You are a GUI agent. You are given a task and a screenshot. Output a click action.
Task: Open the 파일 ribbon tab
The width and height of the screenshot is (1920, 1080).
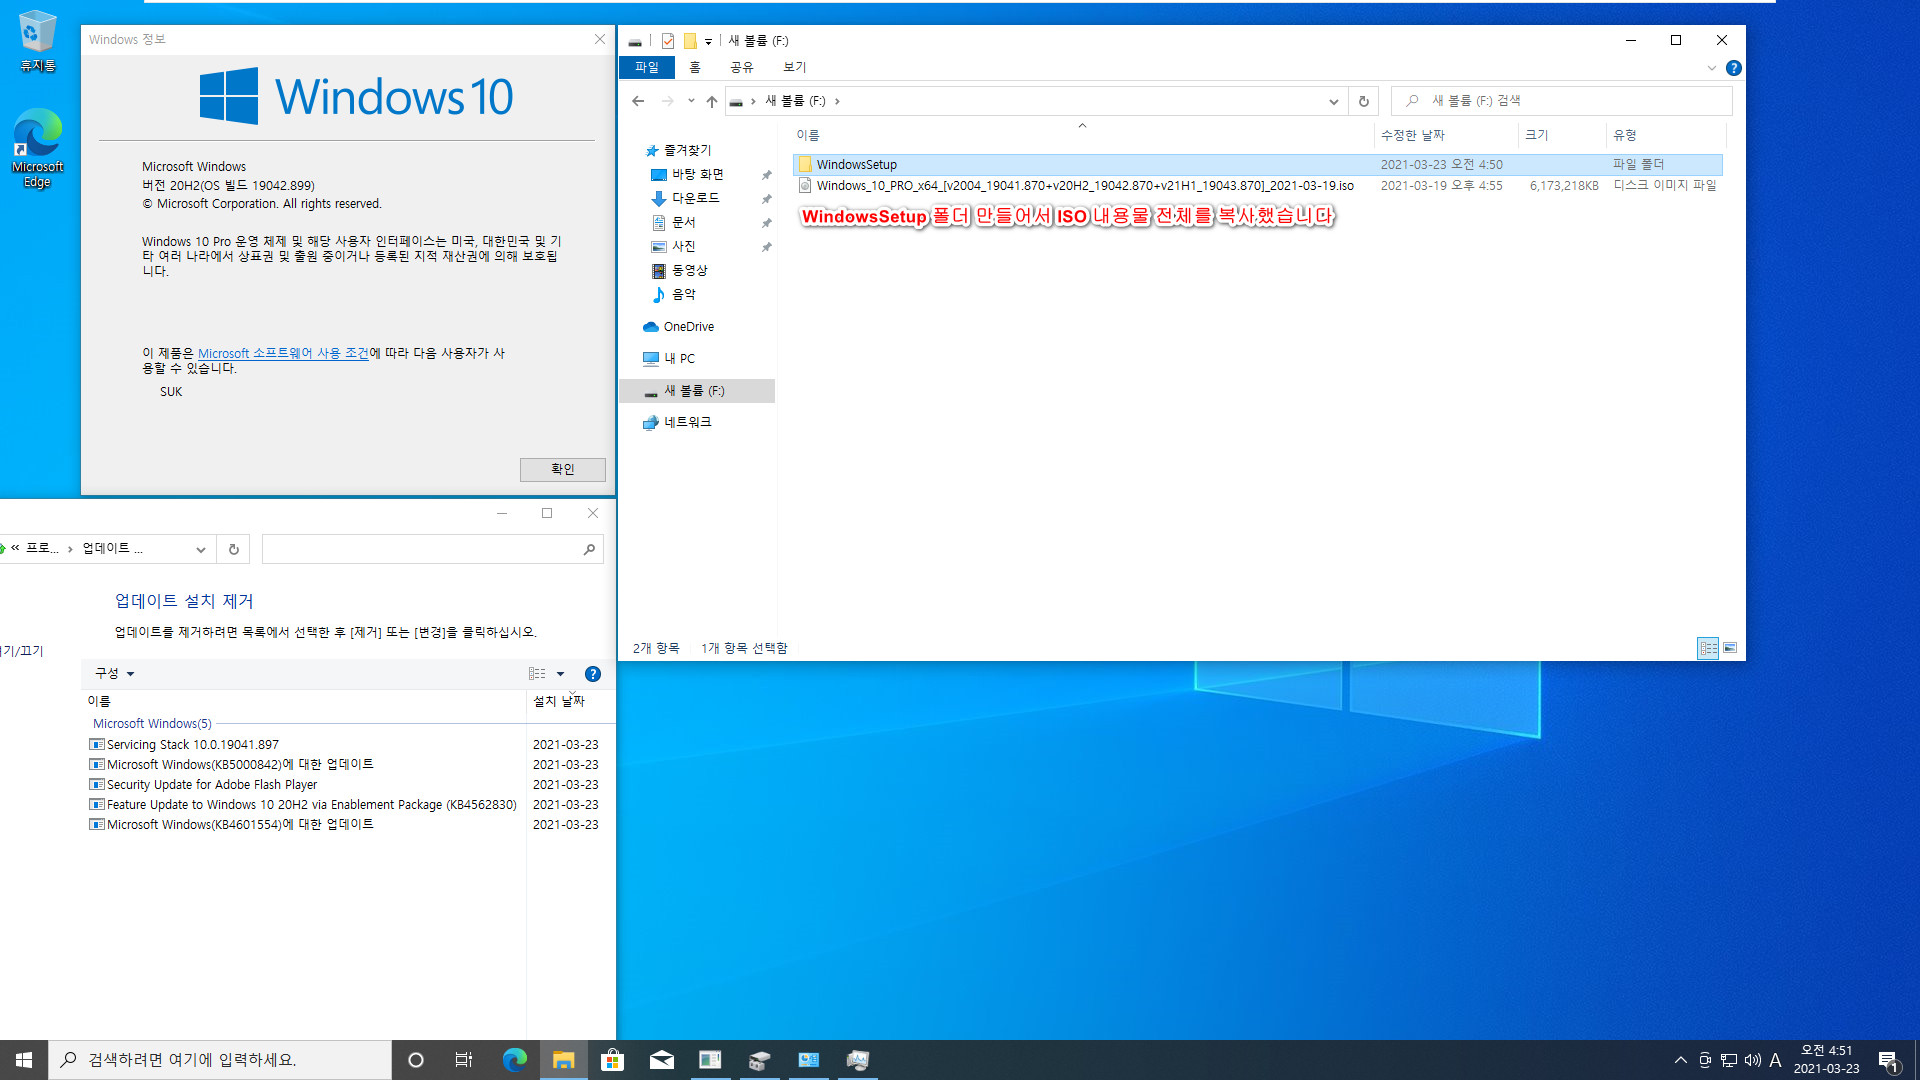[x=647, y=67]
